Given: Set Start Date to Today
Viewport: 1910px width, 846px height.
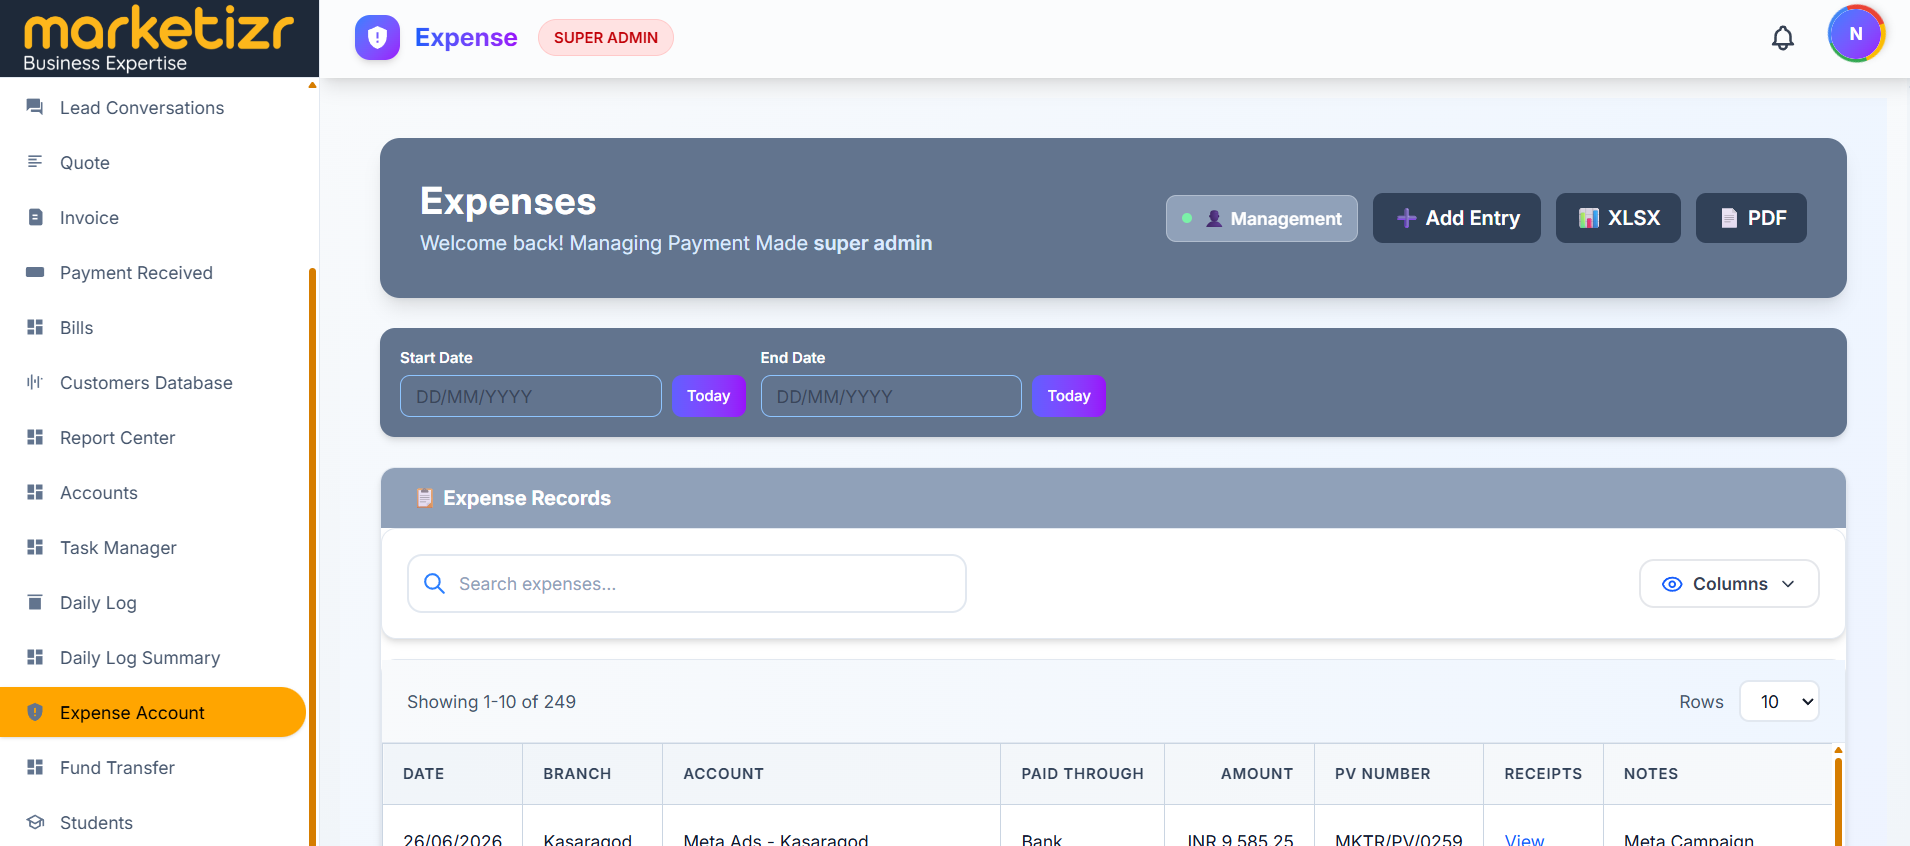Looking at the screenshot, I should pyautogui.click(x=709, y=396).
